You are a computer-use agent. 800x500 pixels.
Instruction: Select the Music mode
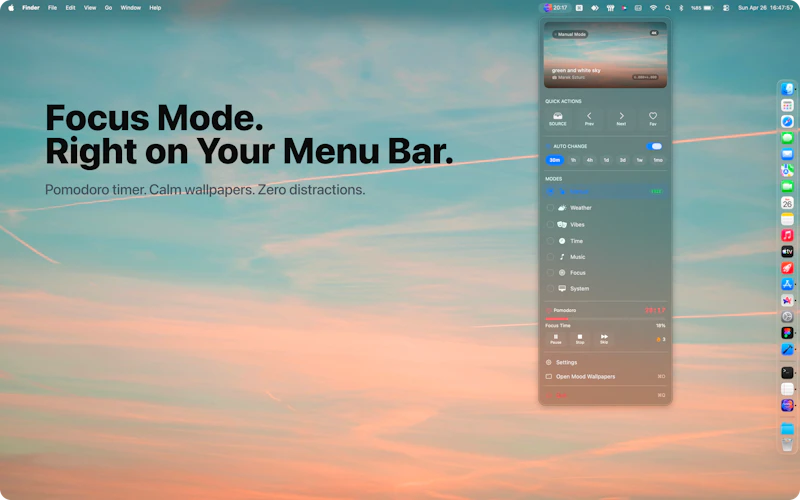pyautogui.click(x=606, y=257)
